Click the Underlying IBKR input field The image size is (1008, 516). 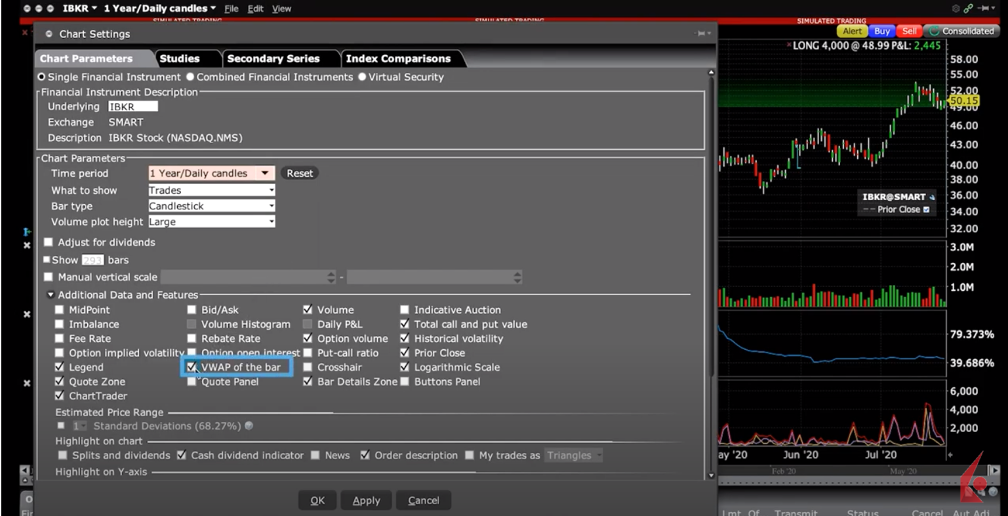pos(133,106)
